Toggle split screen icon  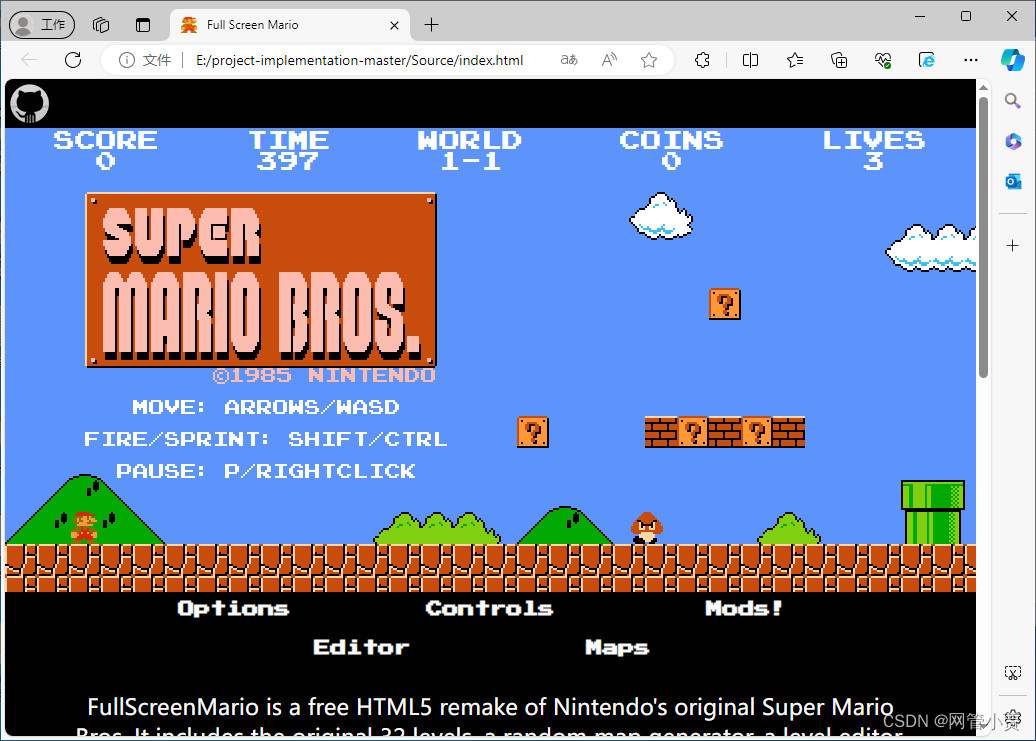coord(750,60)
